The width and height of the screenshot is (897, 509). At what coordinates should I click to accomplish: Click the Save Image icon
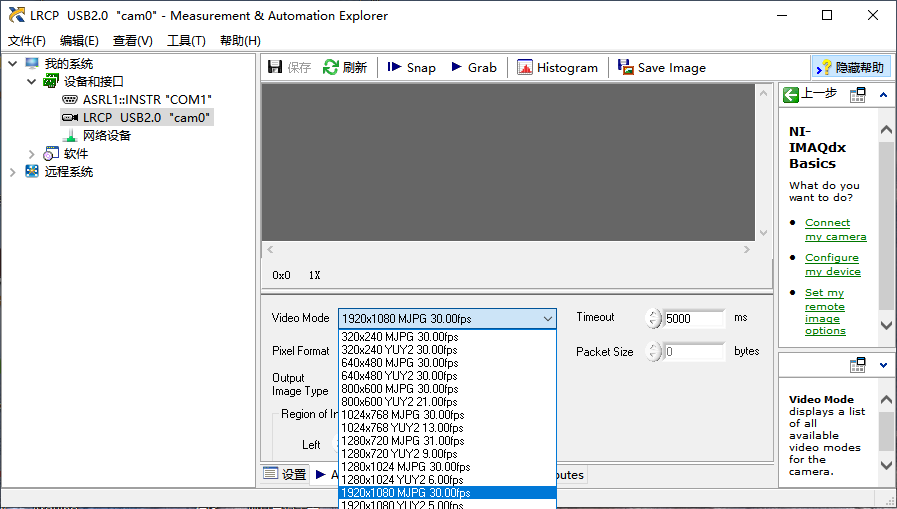tap(626, 67)
